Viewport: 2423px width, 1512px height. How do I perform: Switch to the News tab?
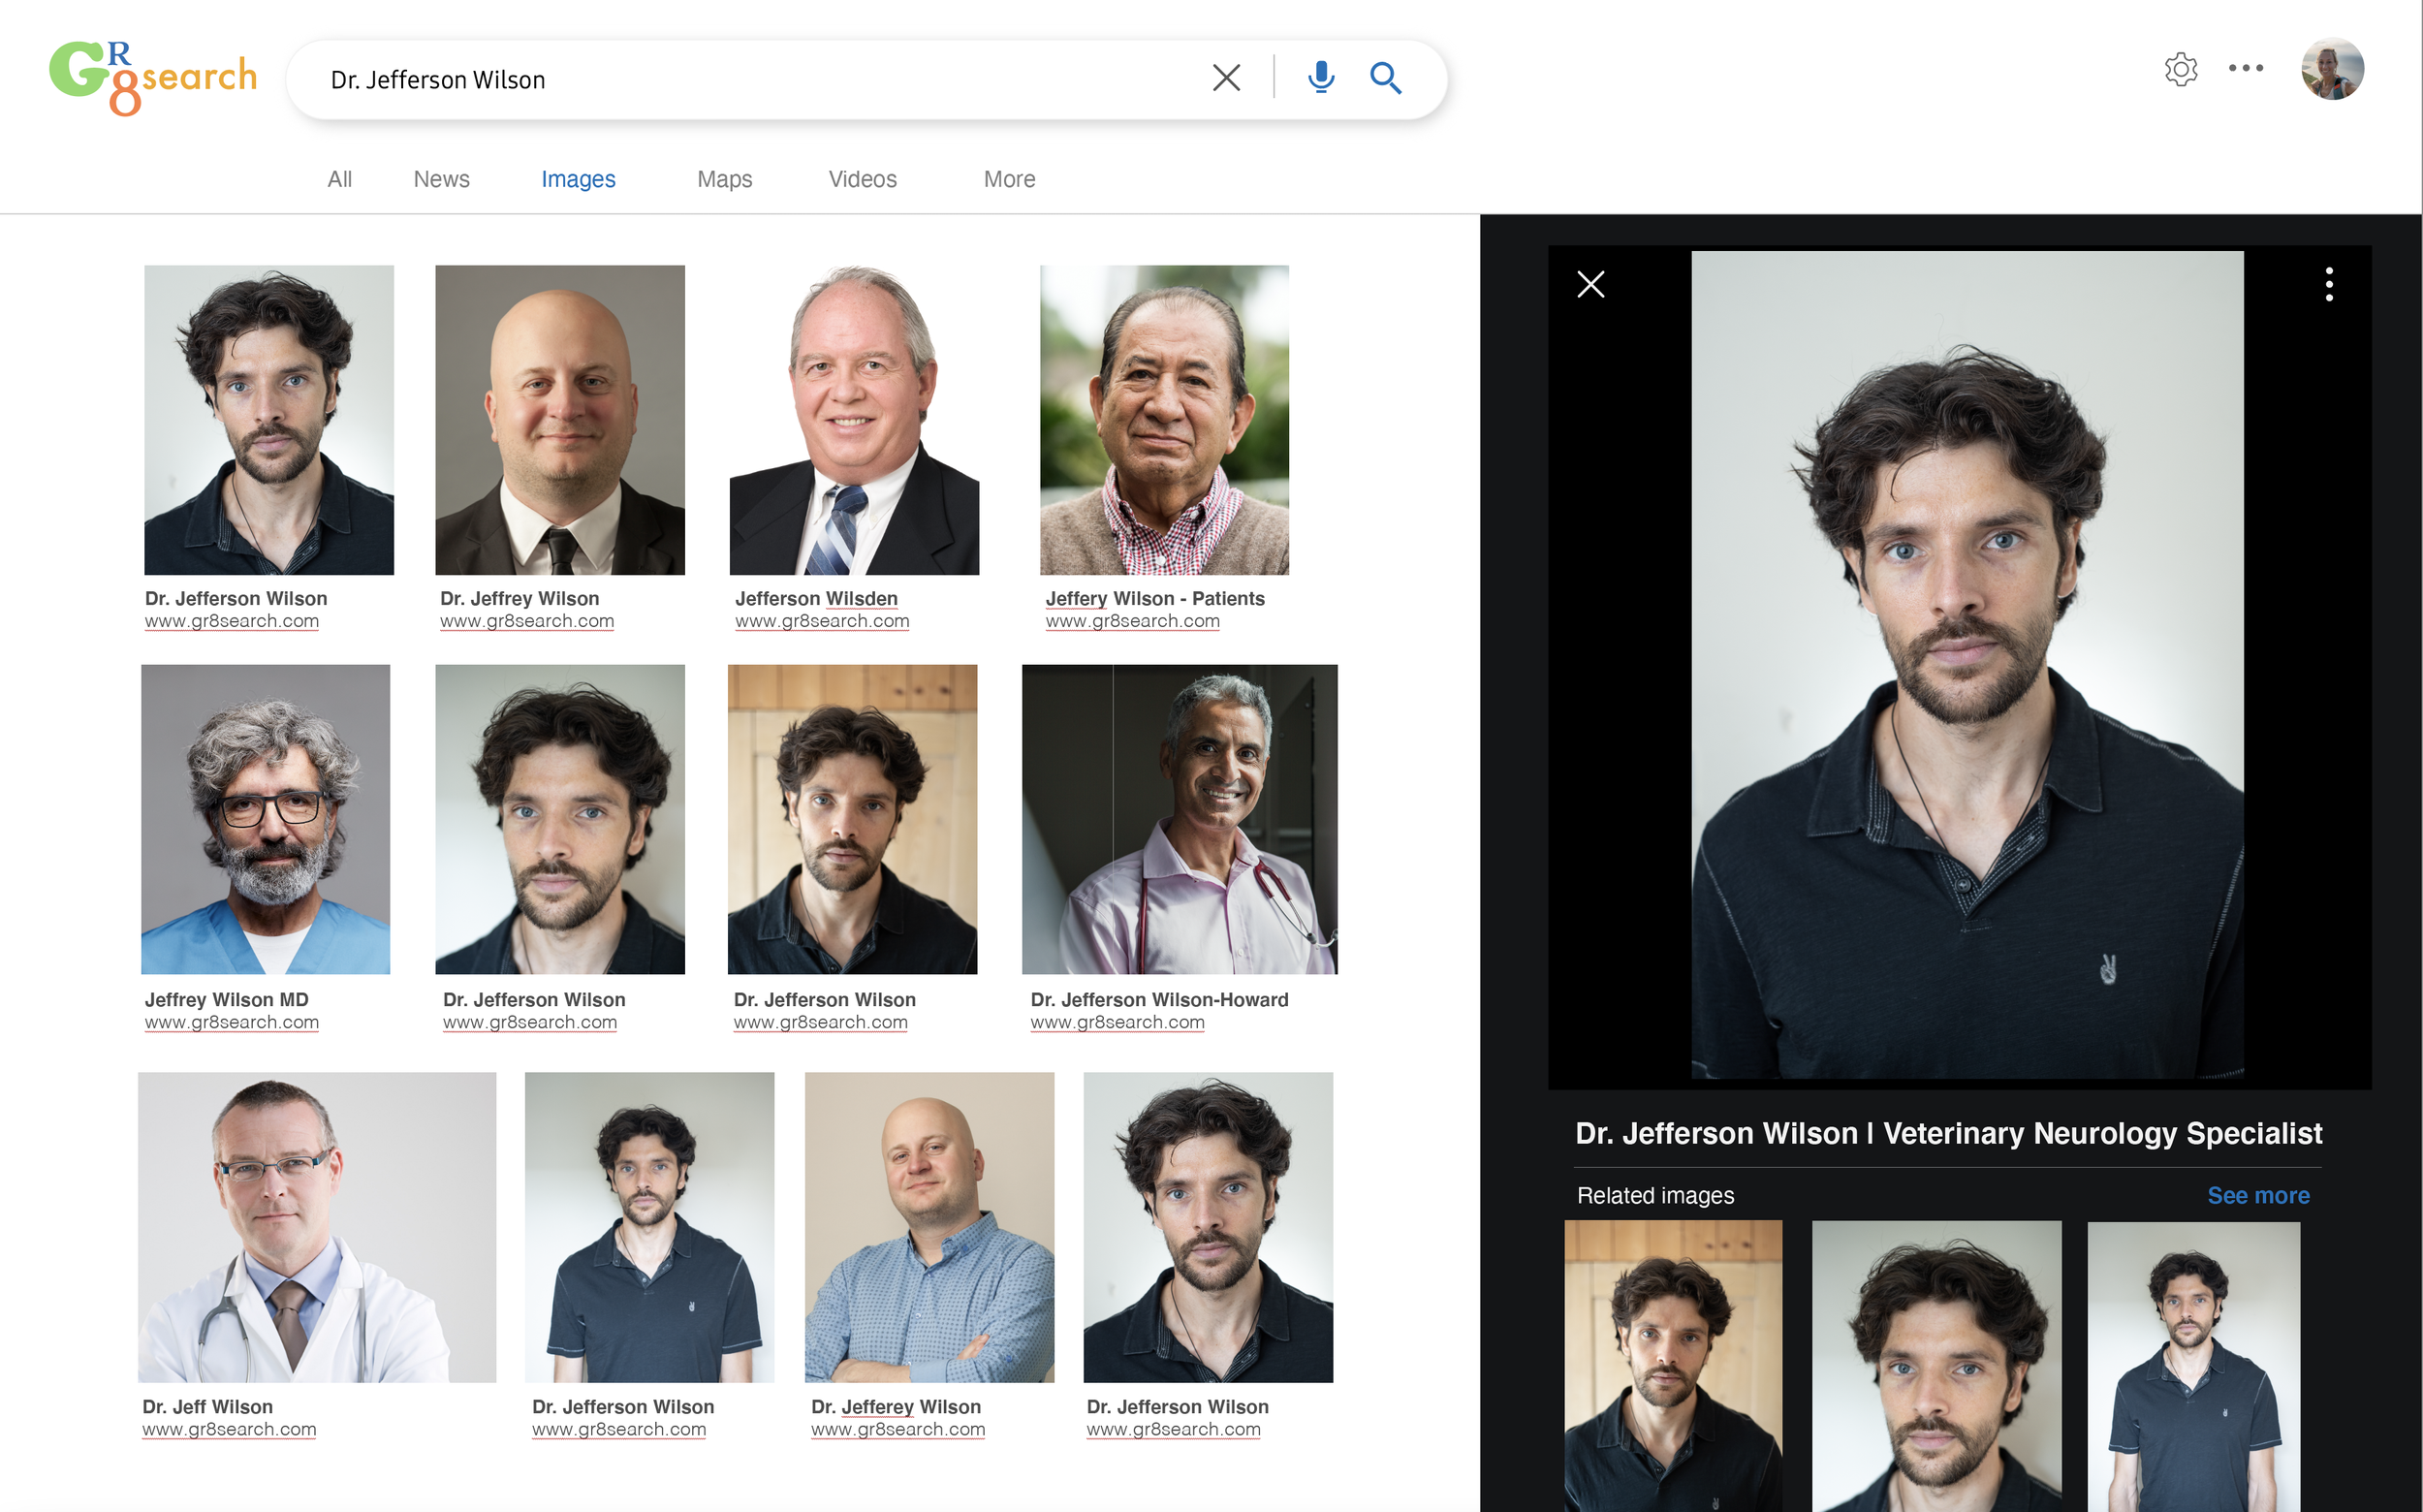click(441, 179)
